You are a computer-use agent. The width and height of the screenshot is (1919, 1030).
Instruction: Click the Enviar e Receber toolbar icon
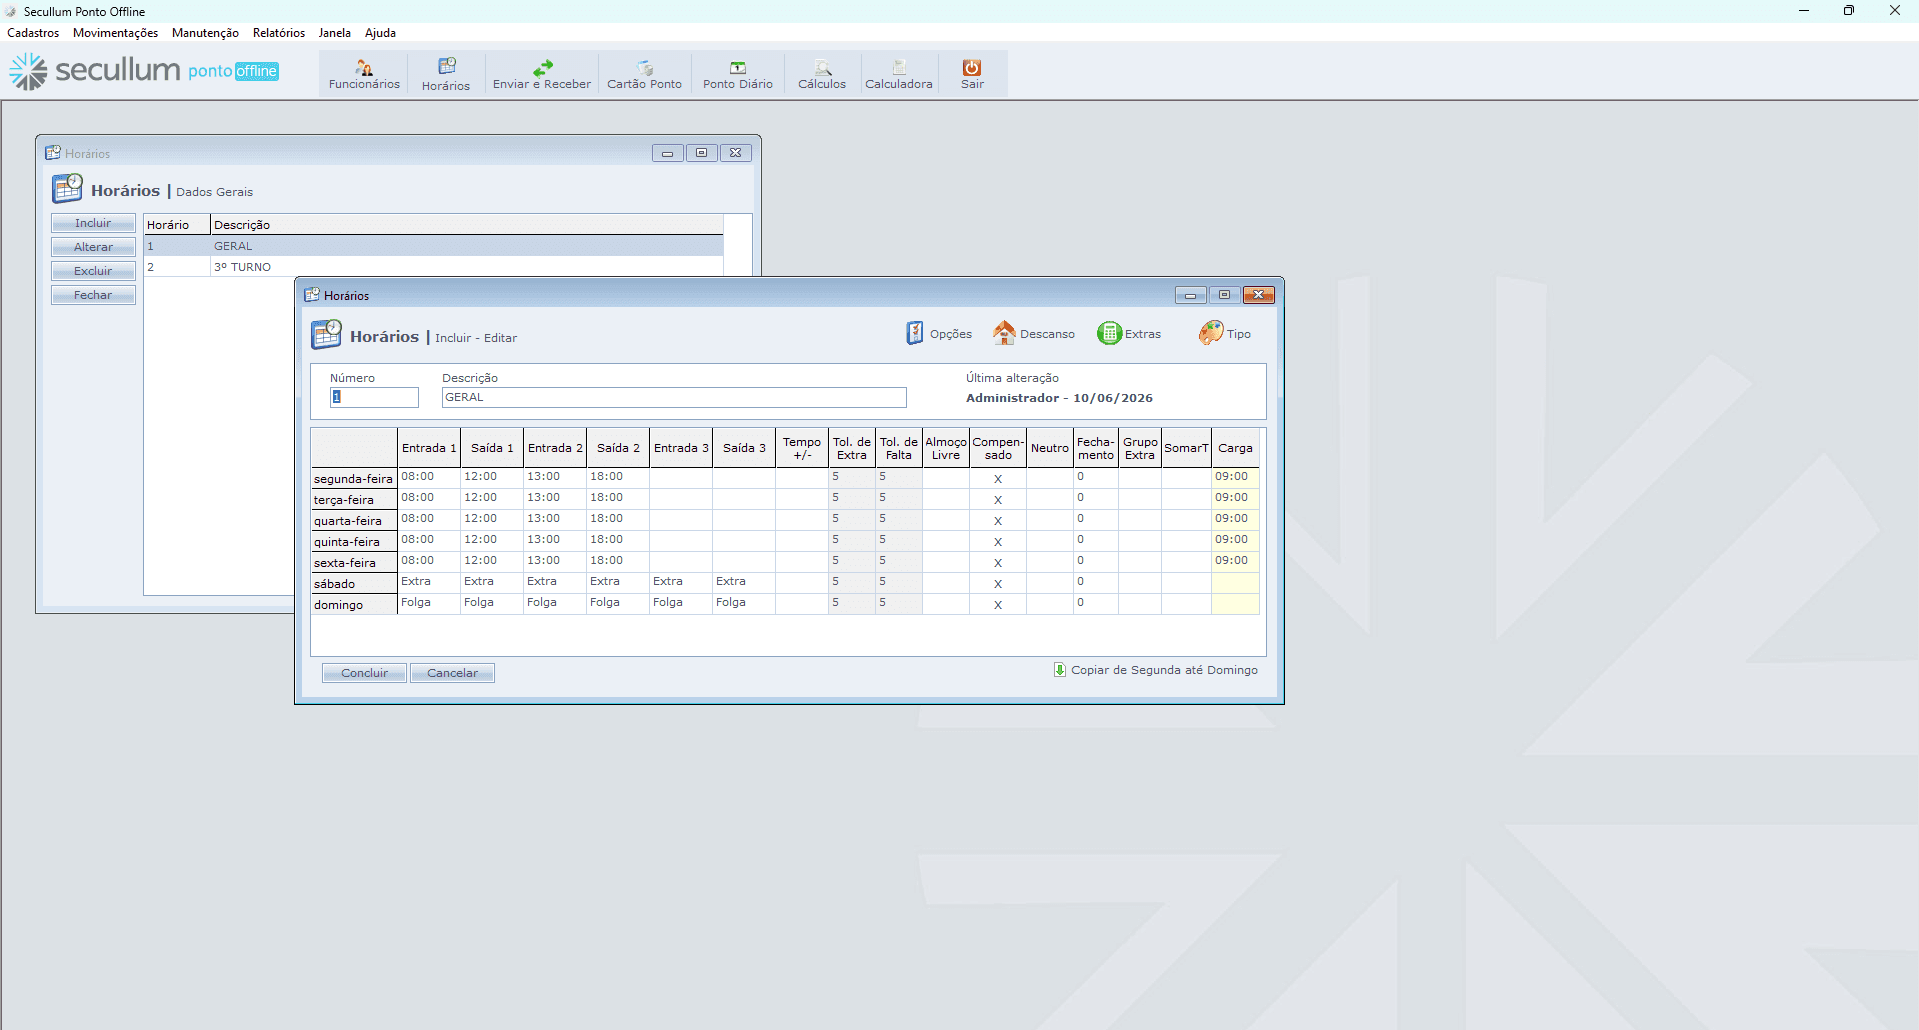pos(542,74)
